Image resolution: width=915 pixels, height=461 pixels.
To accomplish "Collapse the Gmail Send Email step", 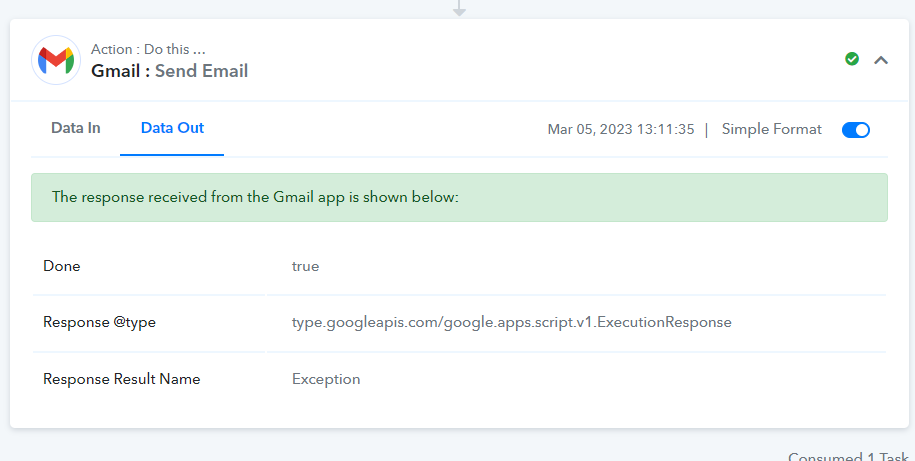I will [x=881, y=60].
